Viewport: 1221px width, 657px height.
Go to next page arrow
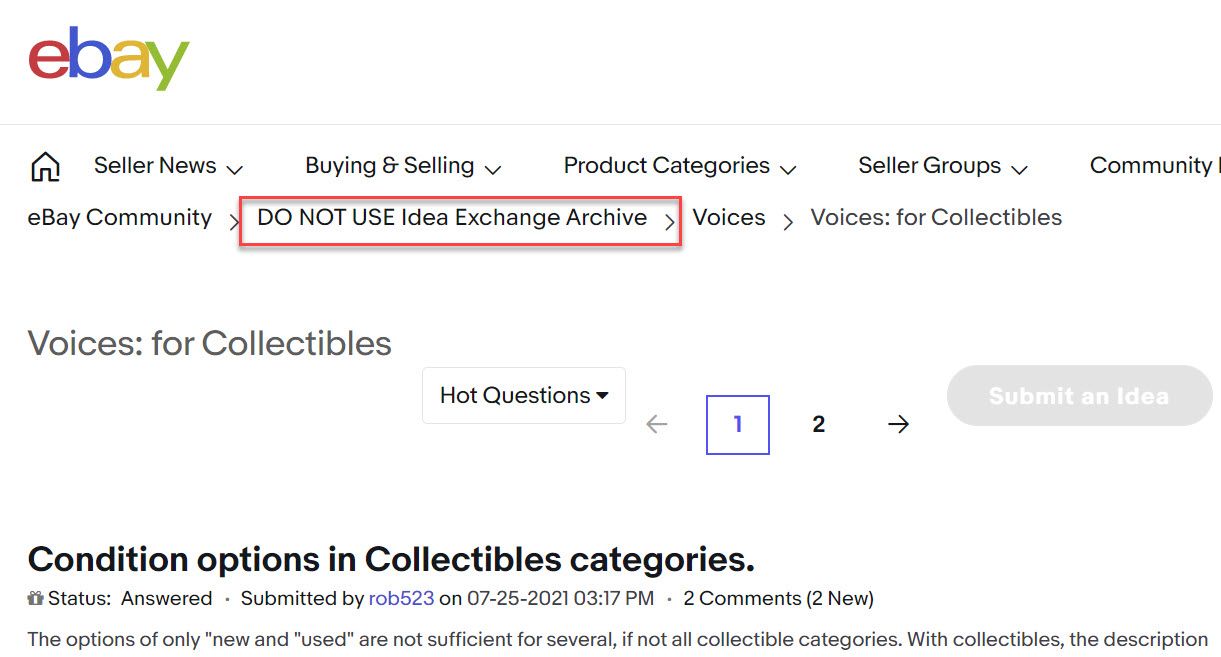898,425
